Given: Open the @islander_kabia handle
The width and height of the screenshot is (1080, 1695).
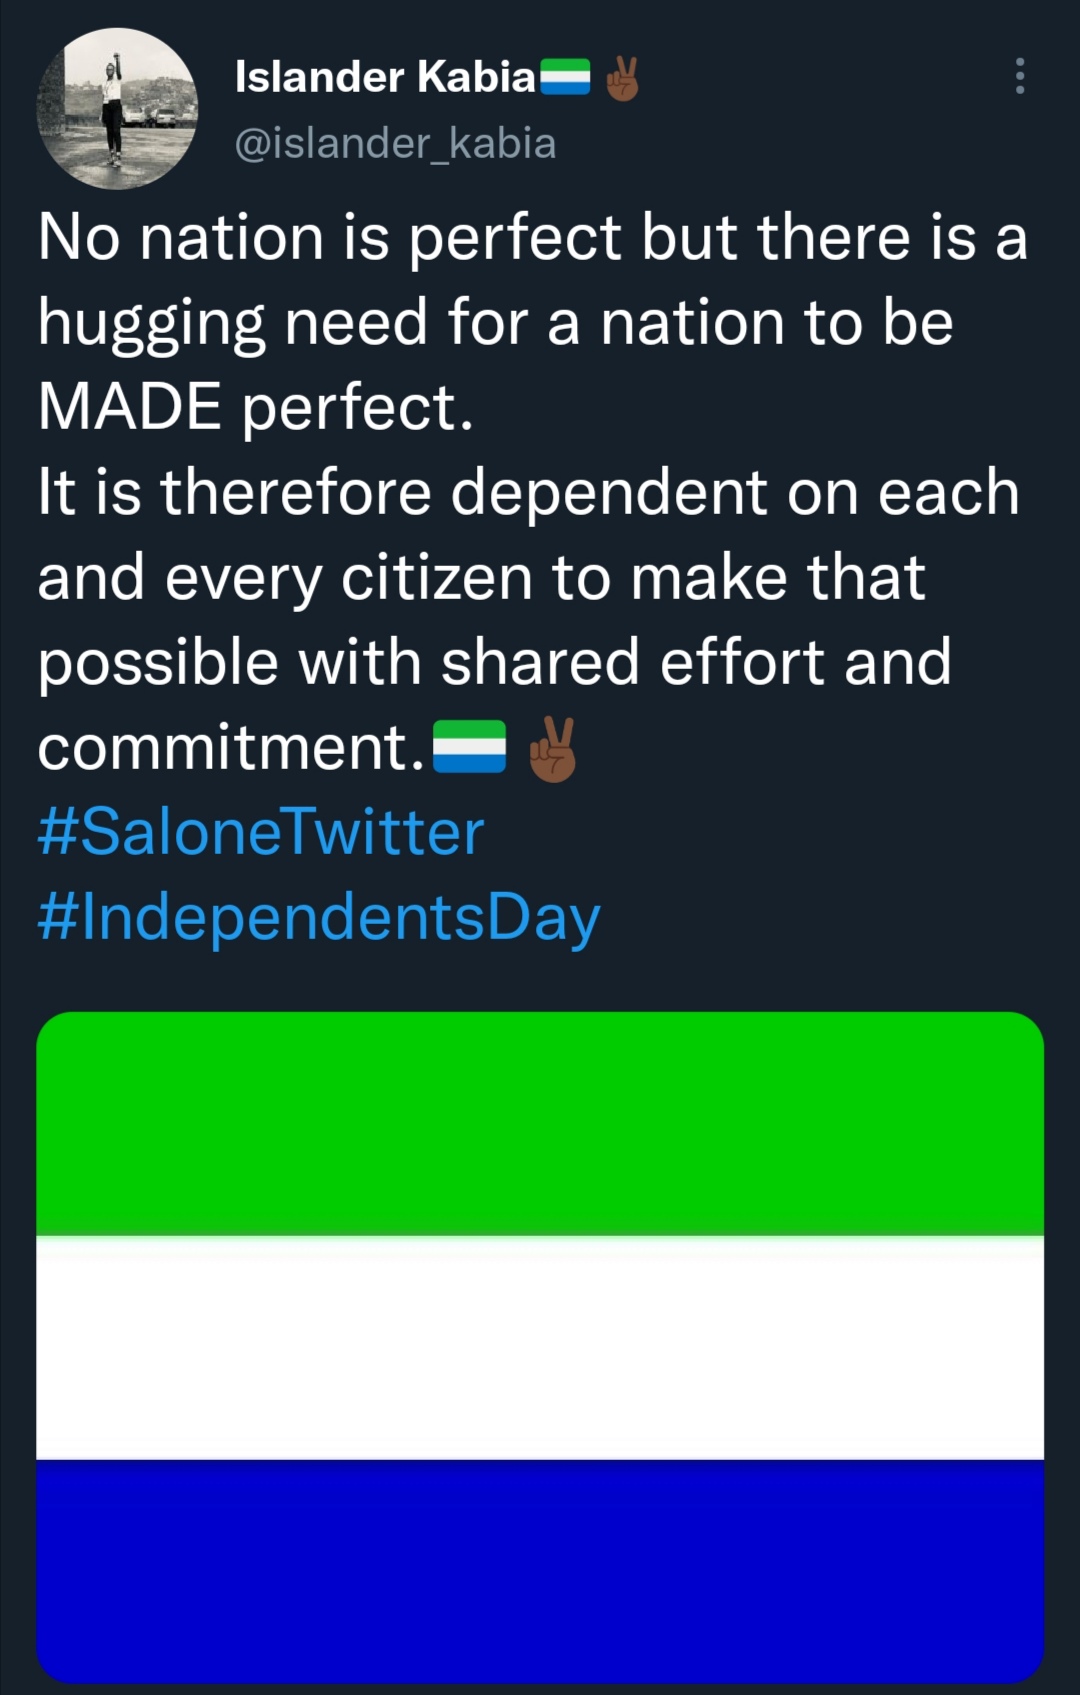Looking at the screenshot, I should [x=395, y=143].
